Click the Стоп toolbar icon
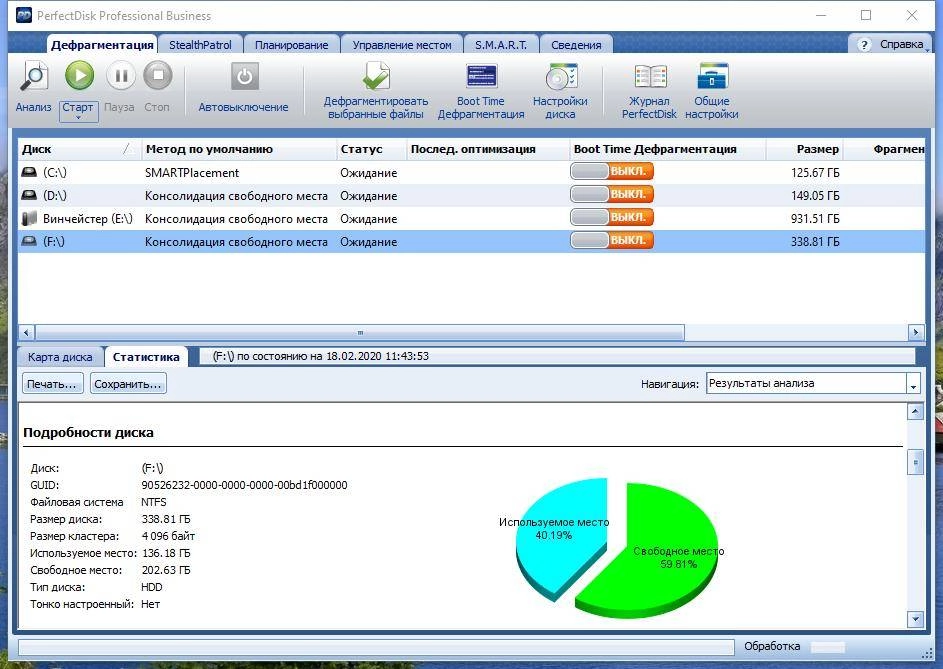Viewport: 943px width, 669px height. click(158, 76)
